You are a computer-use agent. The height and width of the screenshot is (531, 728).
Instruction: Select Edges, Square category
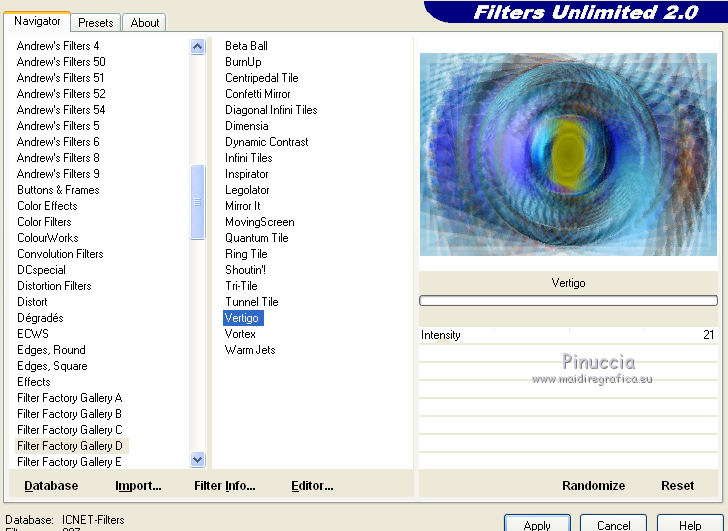[x=52, y=366]
